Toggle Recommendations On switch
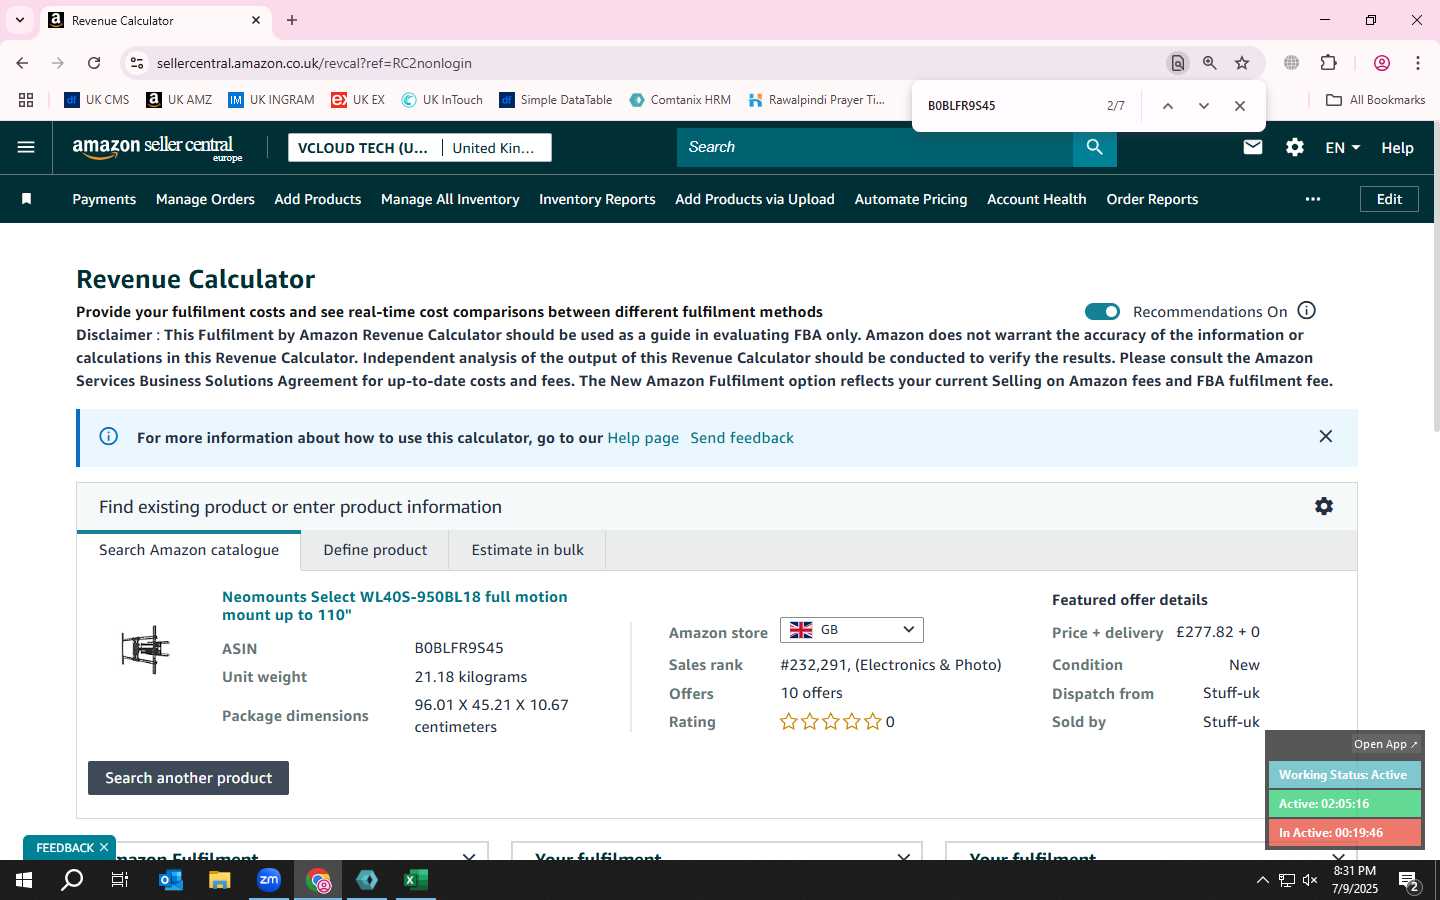Screen dimensions: 1440x900 coord(1102,312)
